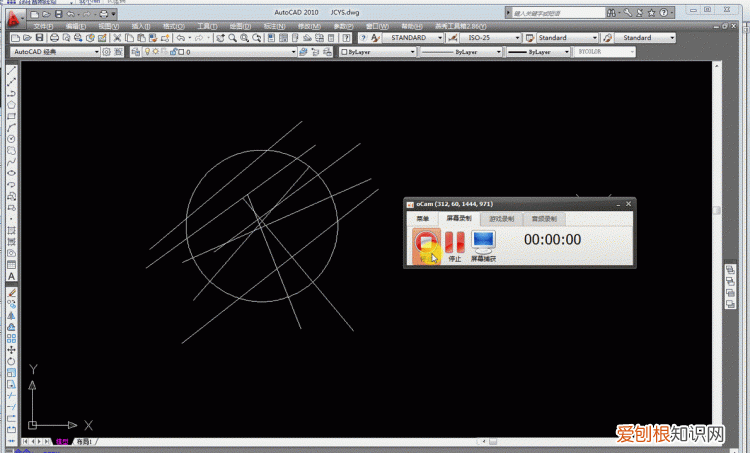Open the 菜单 tab in oCam
The width and height of the screenshot is (750, 453).
click(x=423, y=218)
